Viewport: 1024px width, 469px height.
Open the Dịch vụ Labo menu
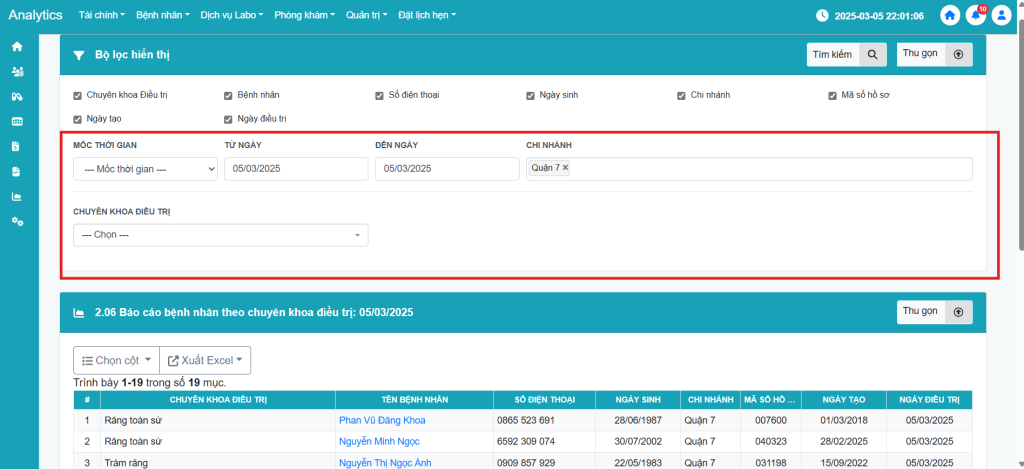230,16
